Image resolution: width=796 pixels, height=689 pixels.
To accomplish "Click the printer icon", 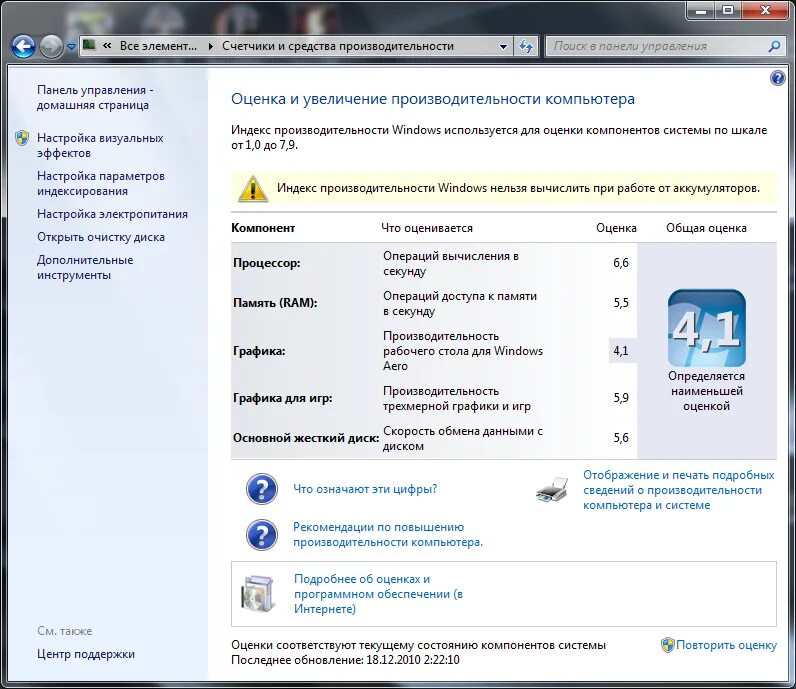I will coord(552,490).
